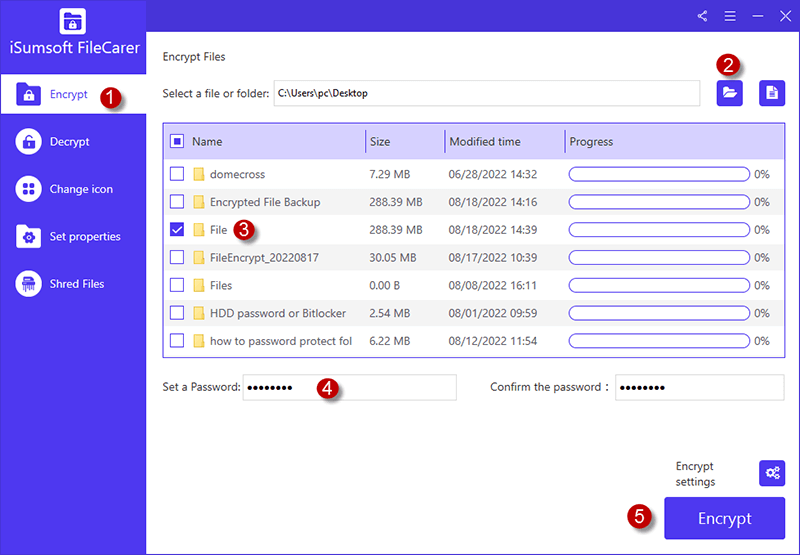The image size is (800, 555).
Task: Select the how to password protect fol name
Action: click(x=281, y=341)
